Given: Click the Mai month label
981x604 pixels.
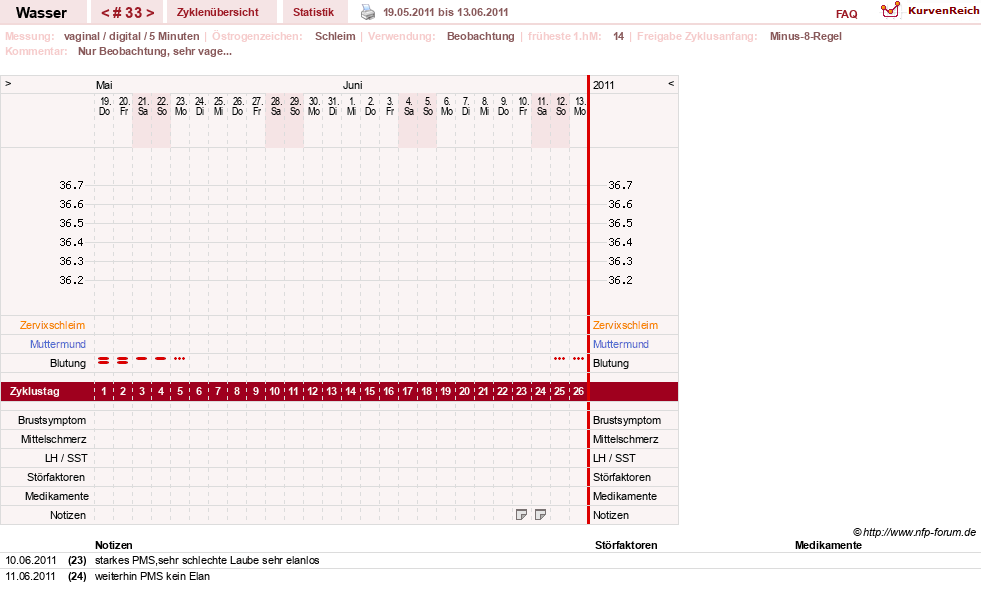Looking at the screenshot, I should coord(104,85).
